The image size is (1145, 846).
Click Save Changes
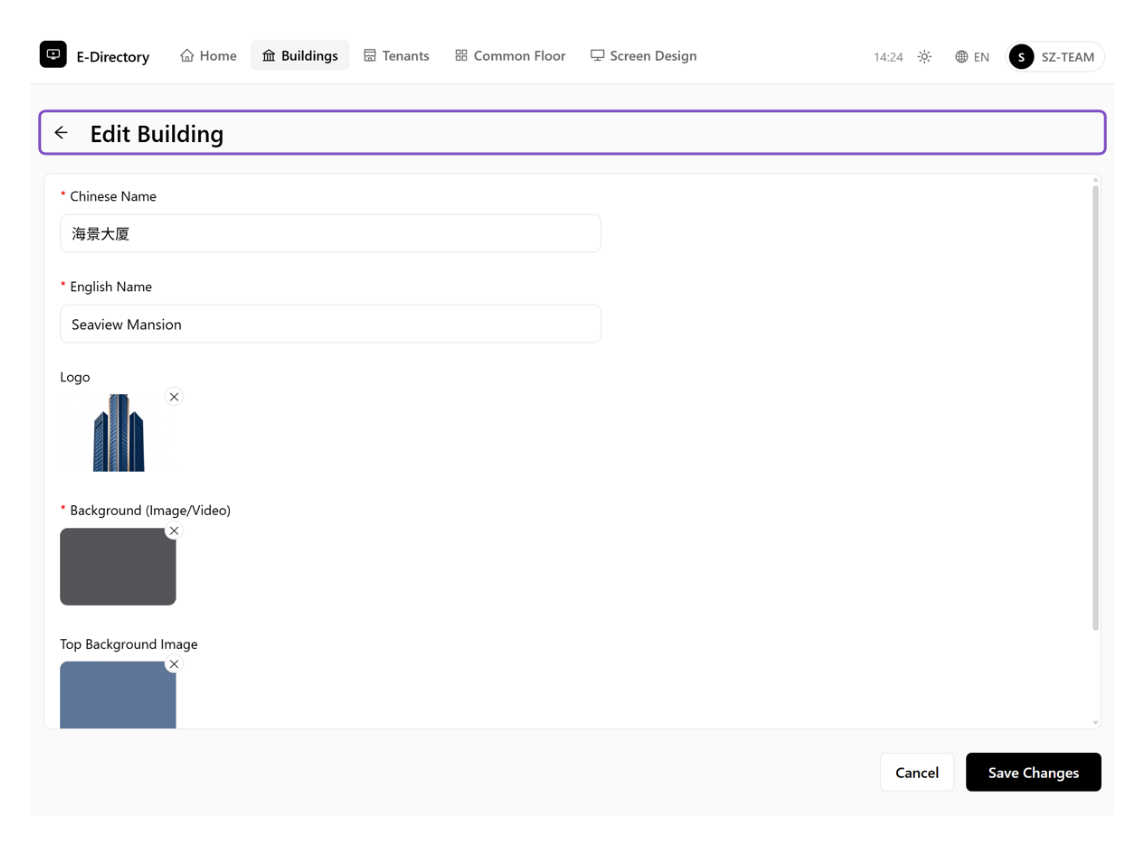tap(1033, 772)
